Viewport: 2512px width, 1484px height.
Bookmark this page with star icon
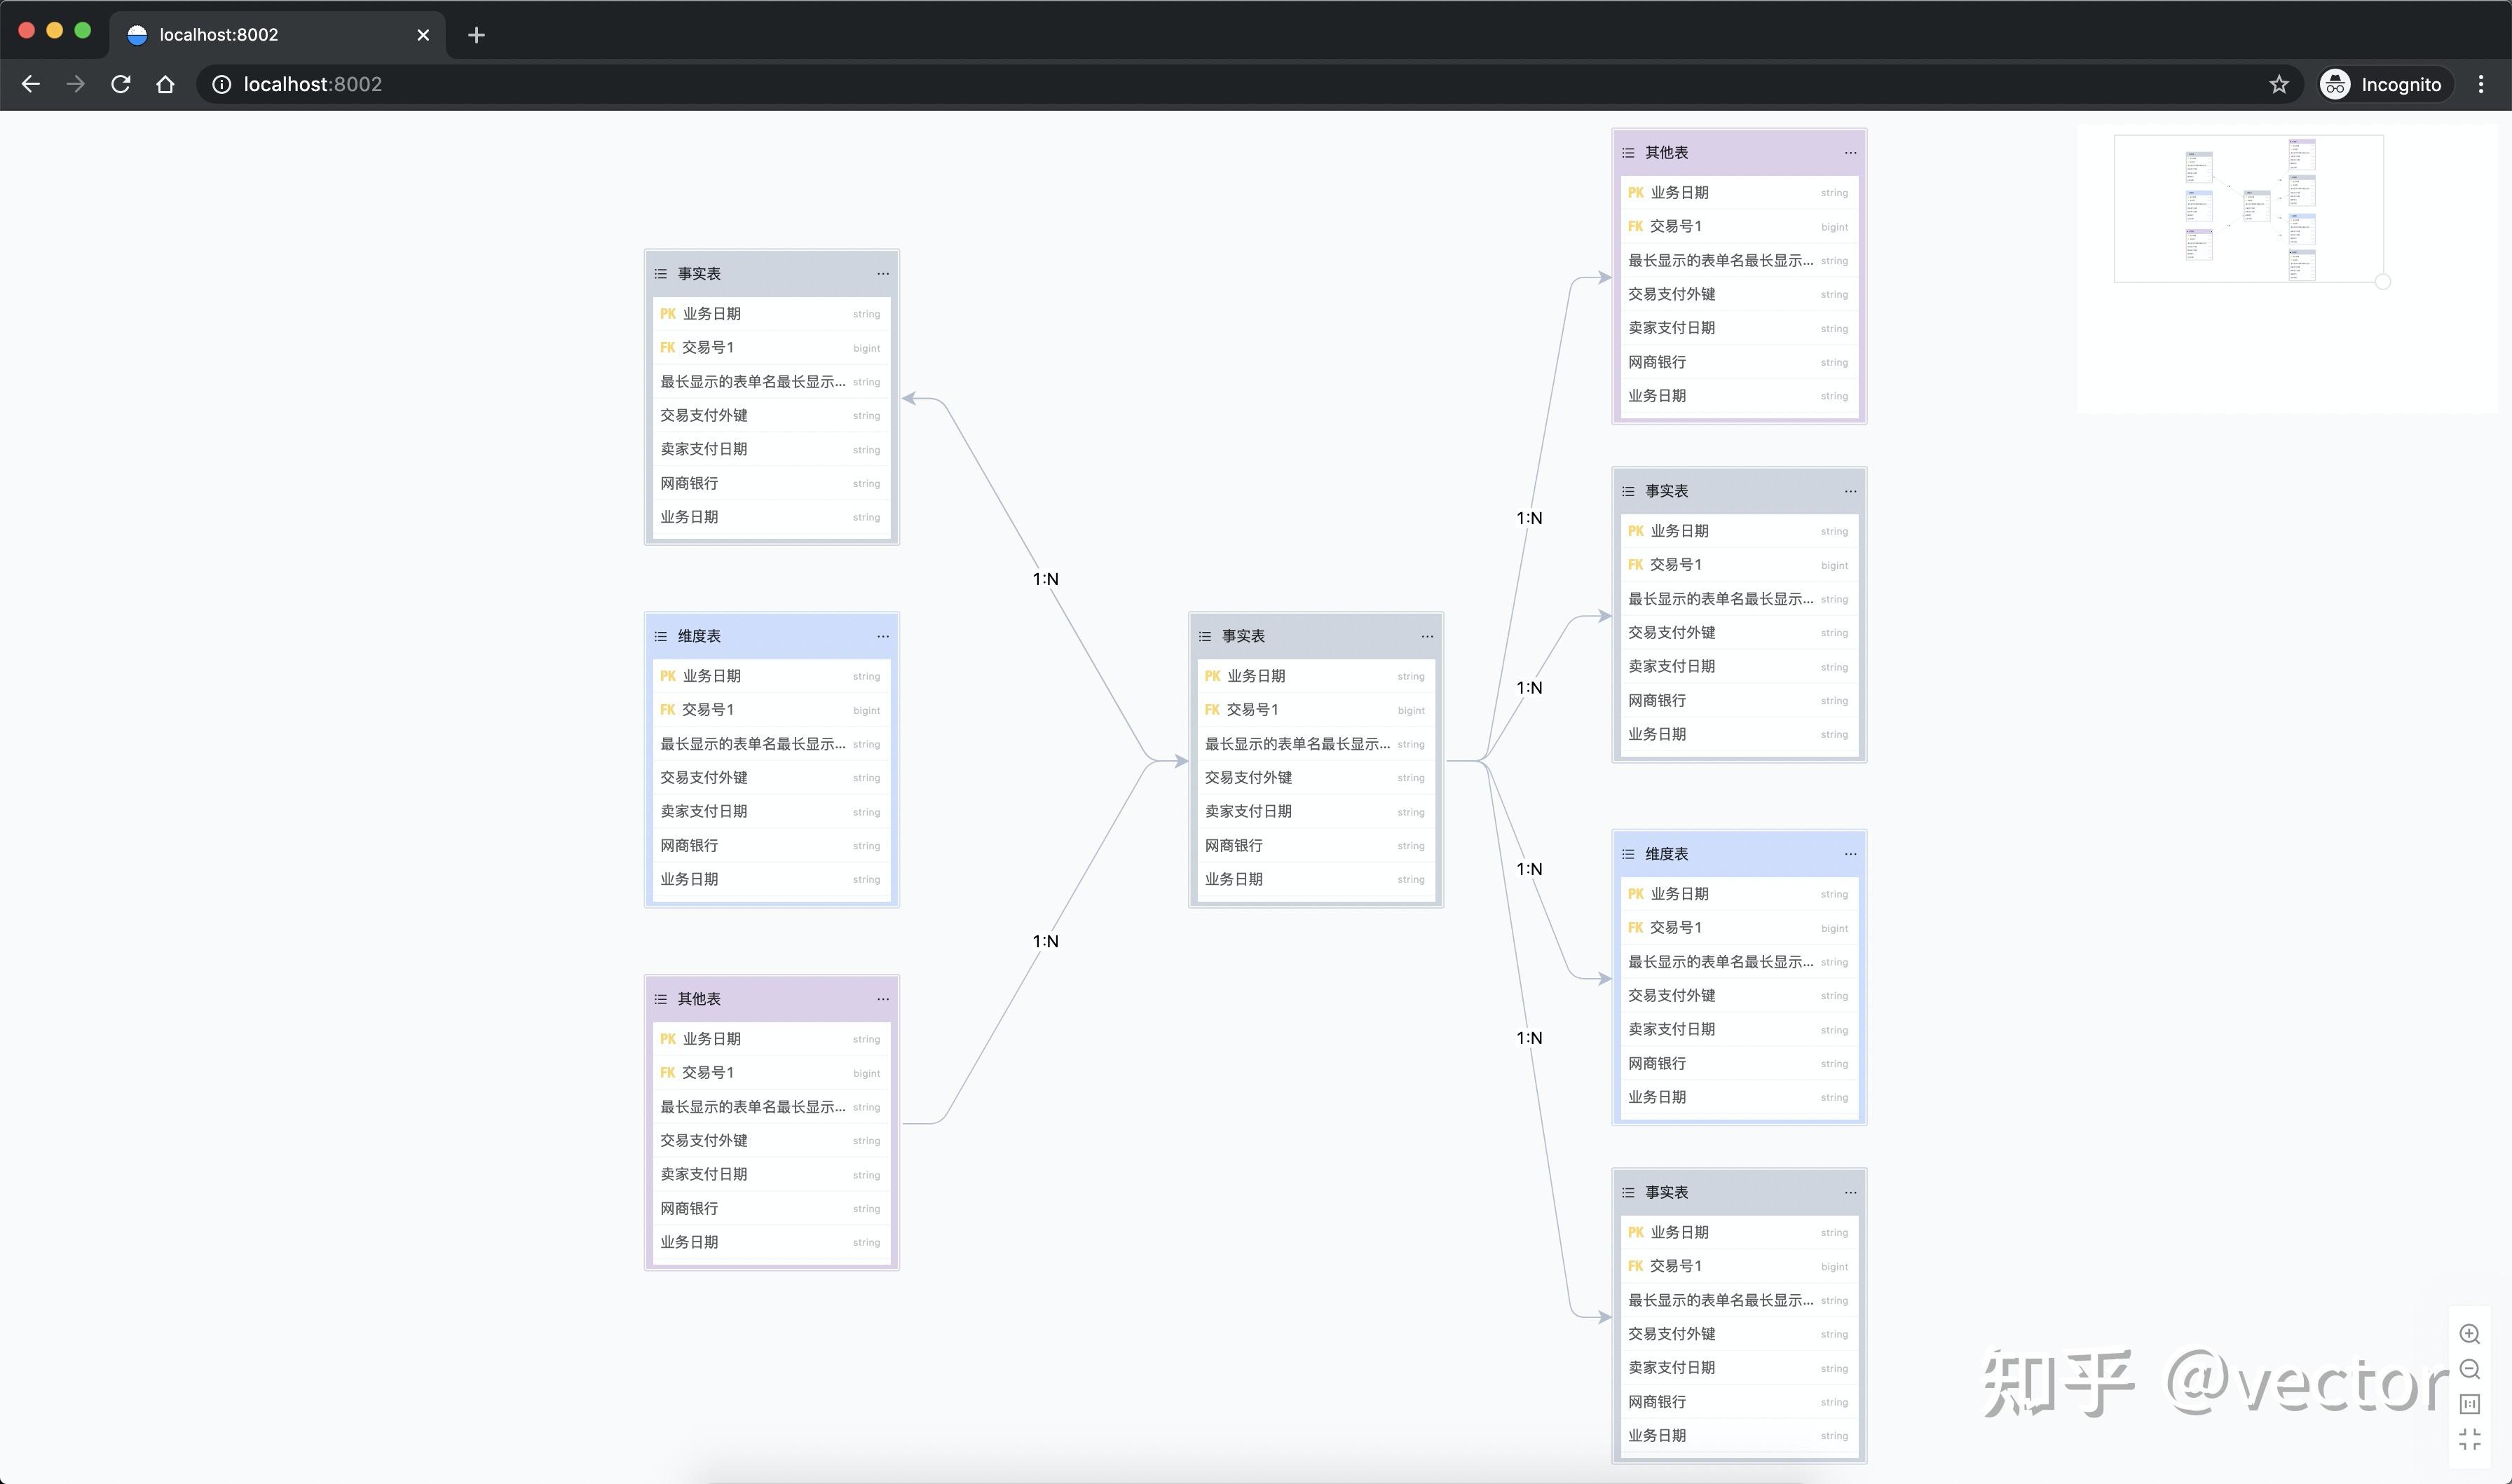tap(2279, 84)
